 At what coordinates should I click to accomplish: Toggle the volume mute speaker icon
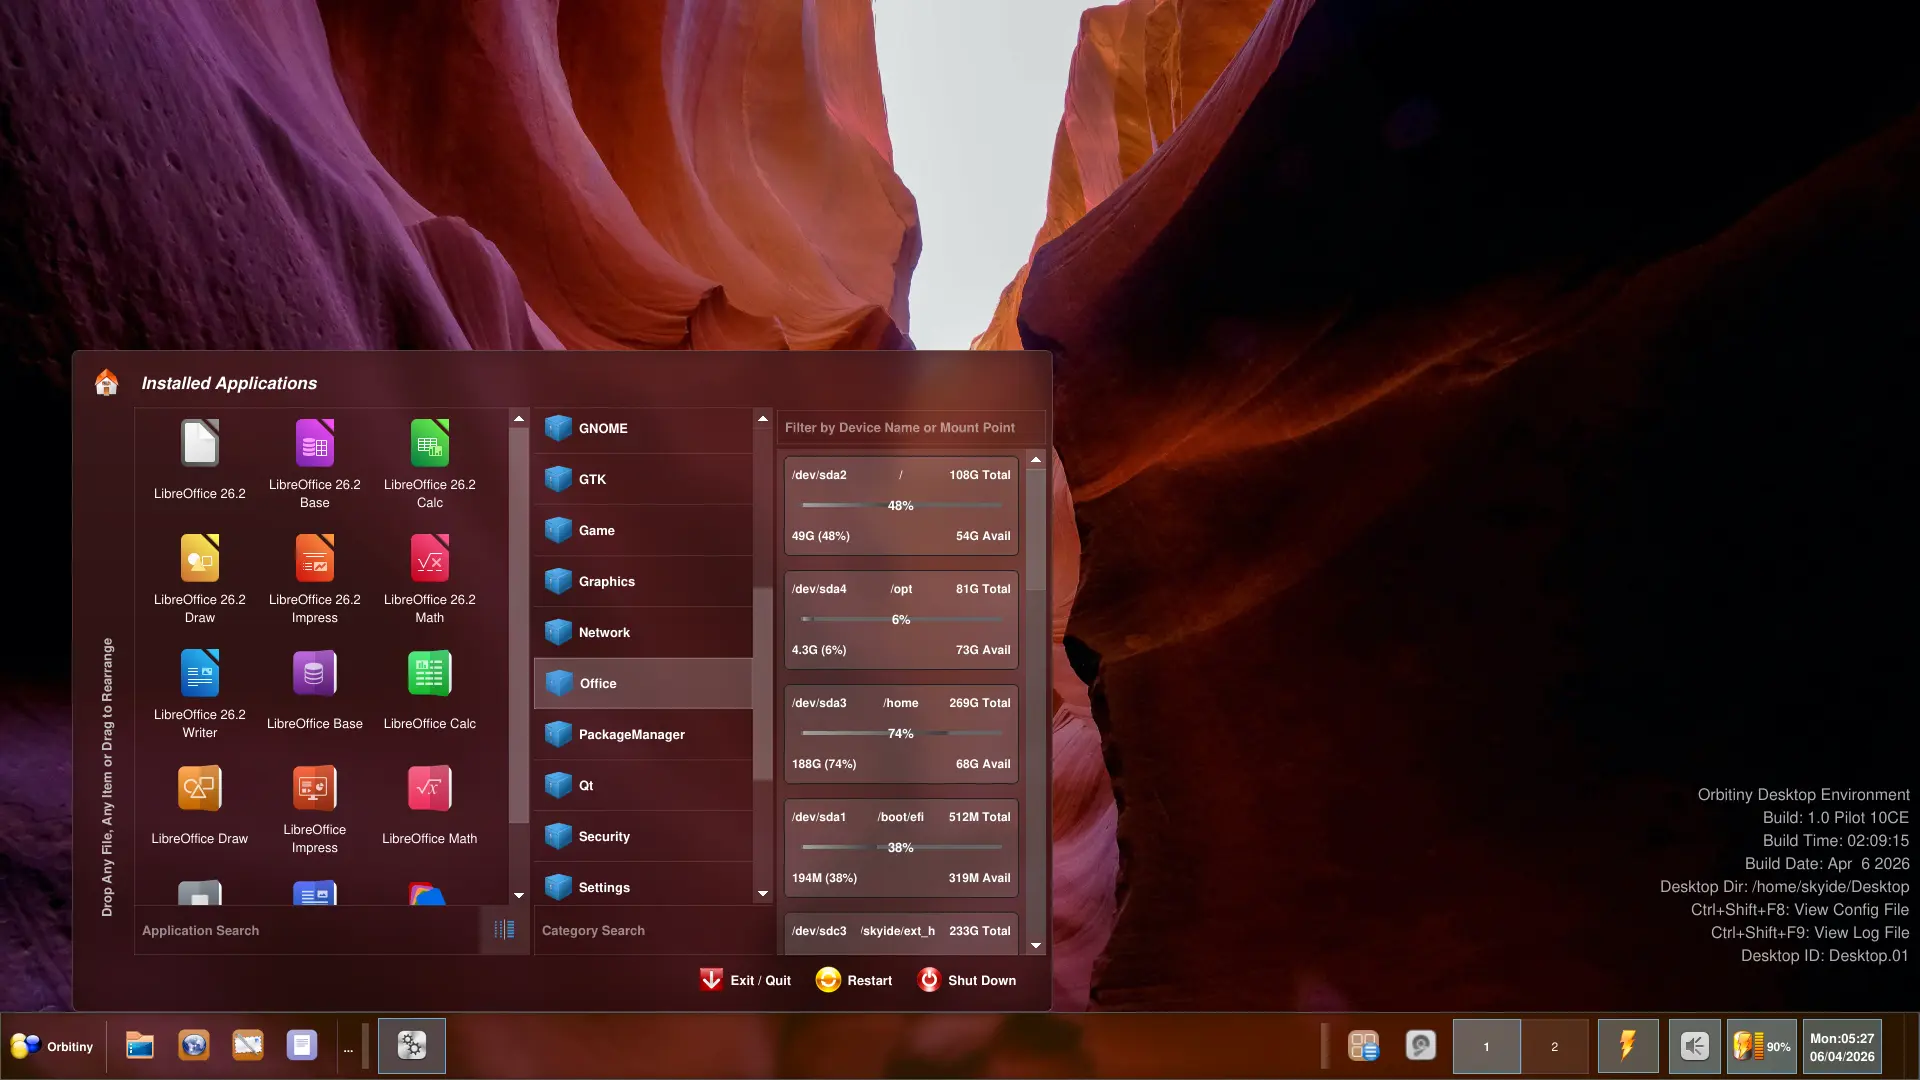[x=1694, y=1046]
